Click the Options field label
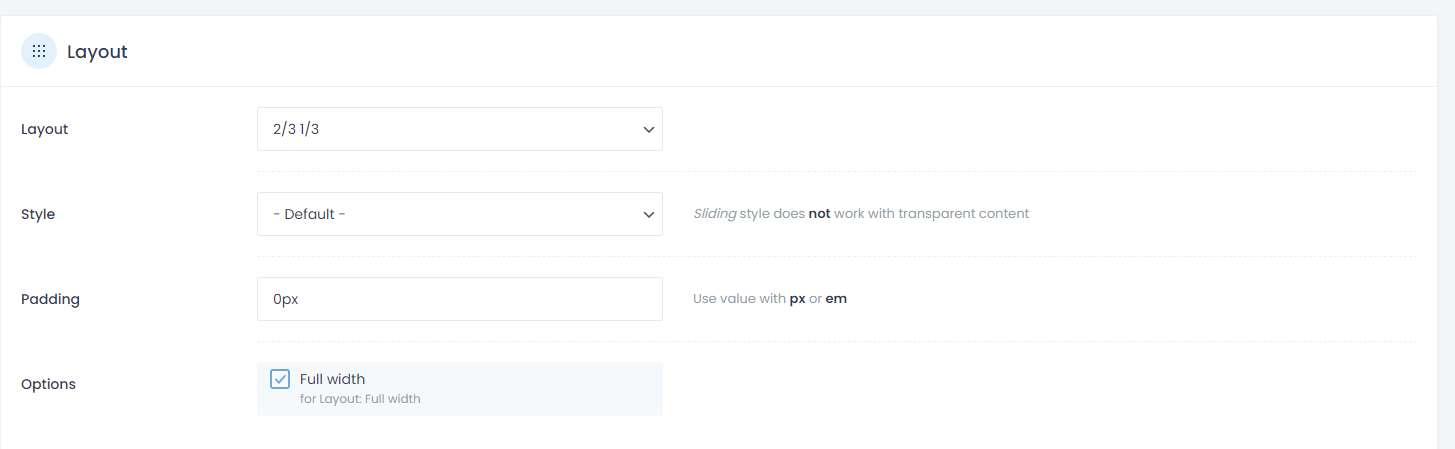Screen dimensions: 1455x449 (48, 384)
